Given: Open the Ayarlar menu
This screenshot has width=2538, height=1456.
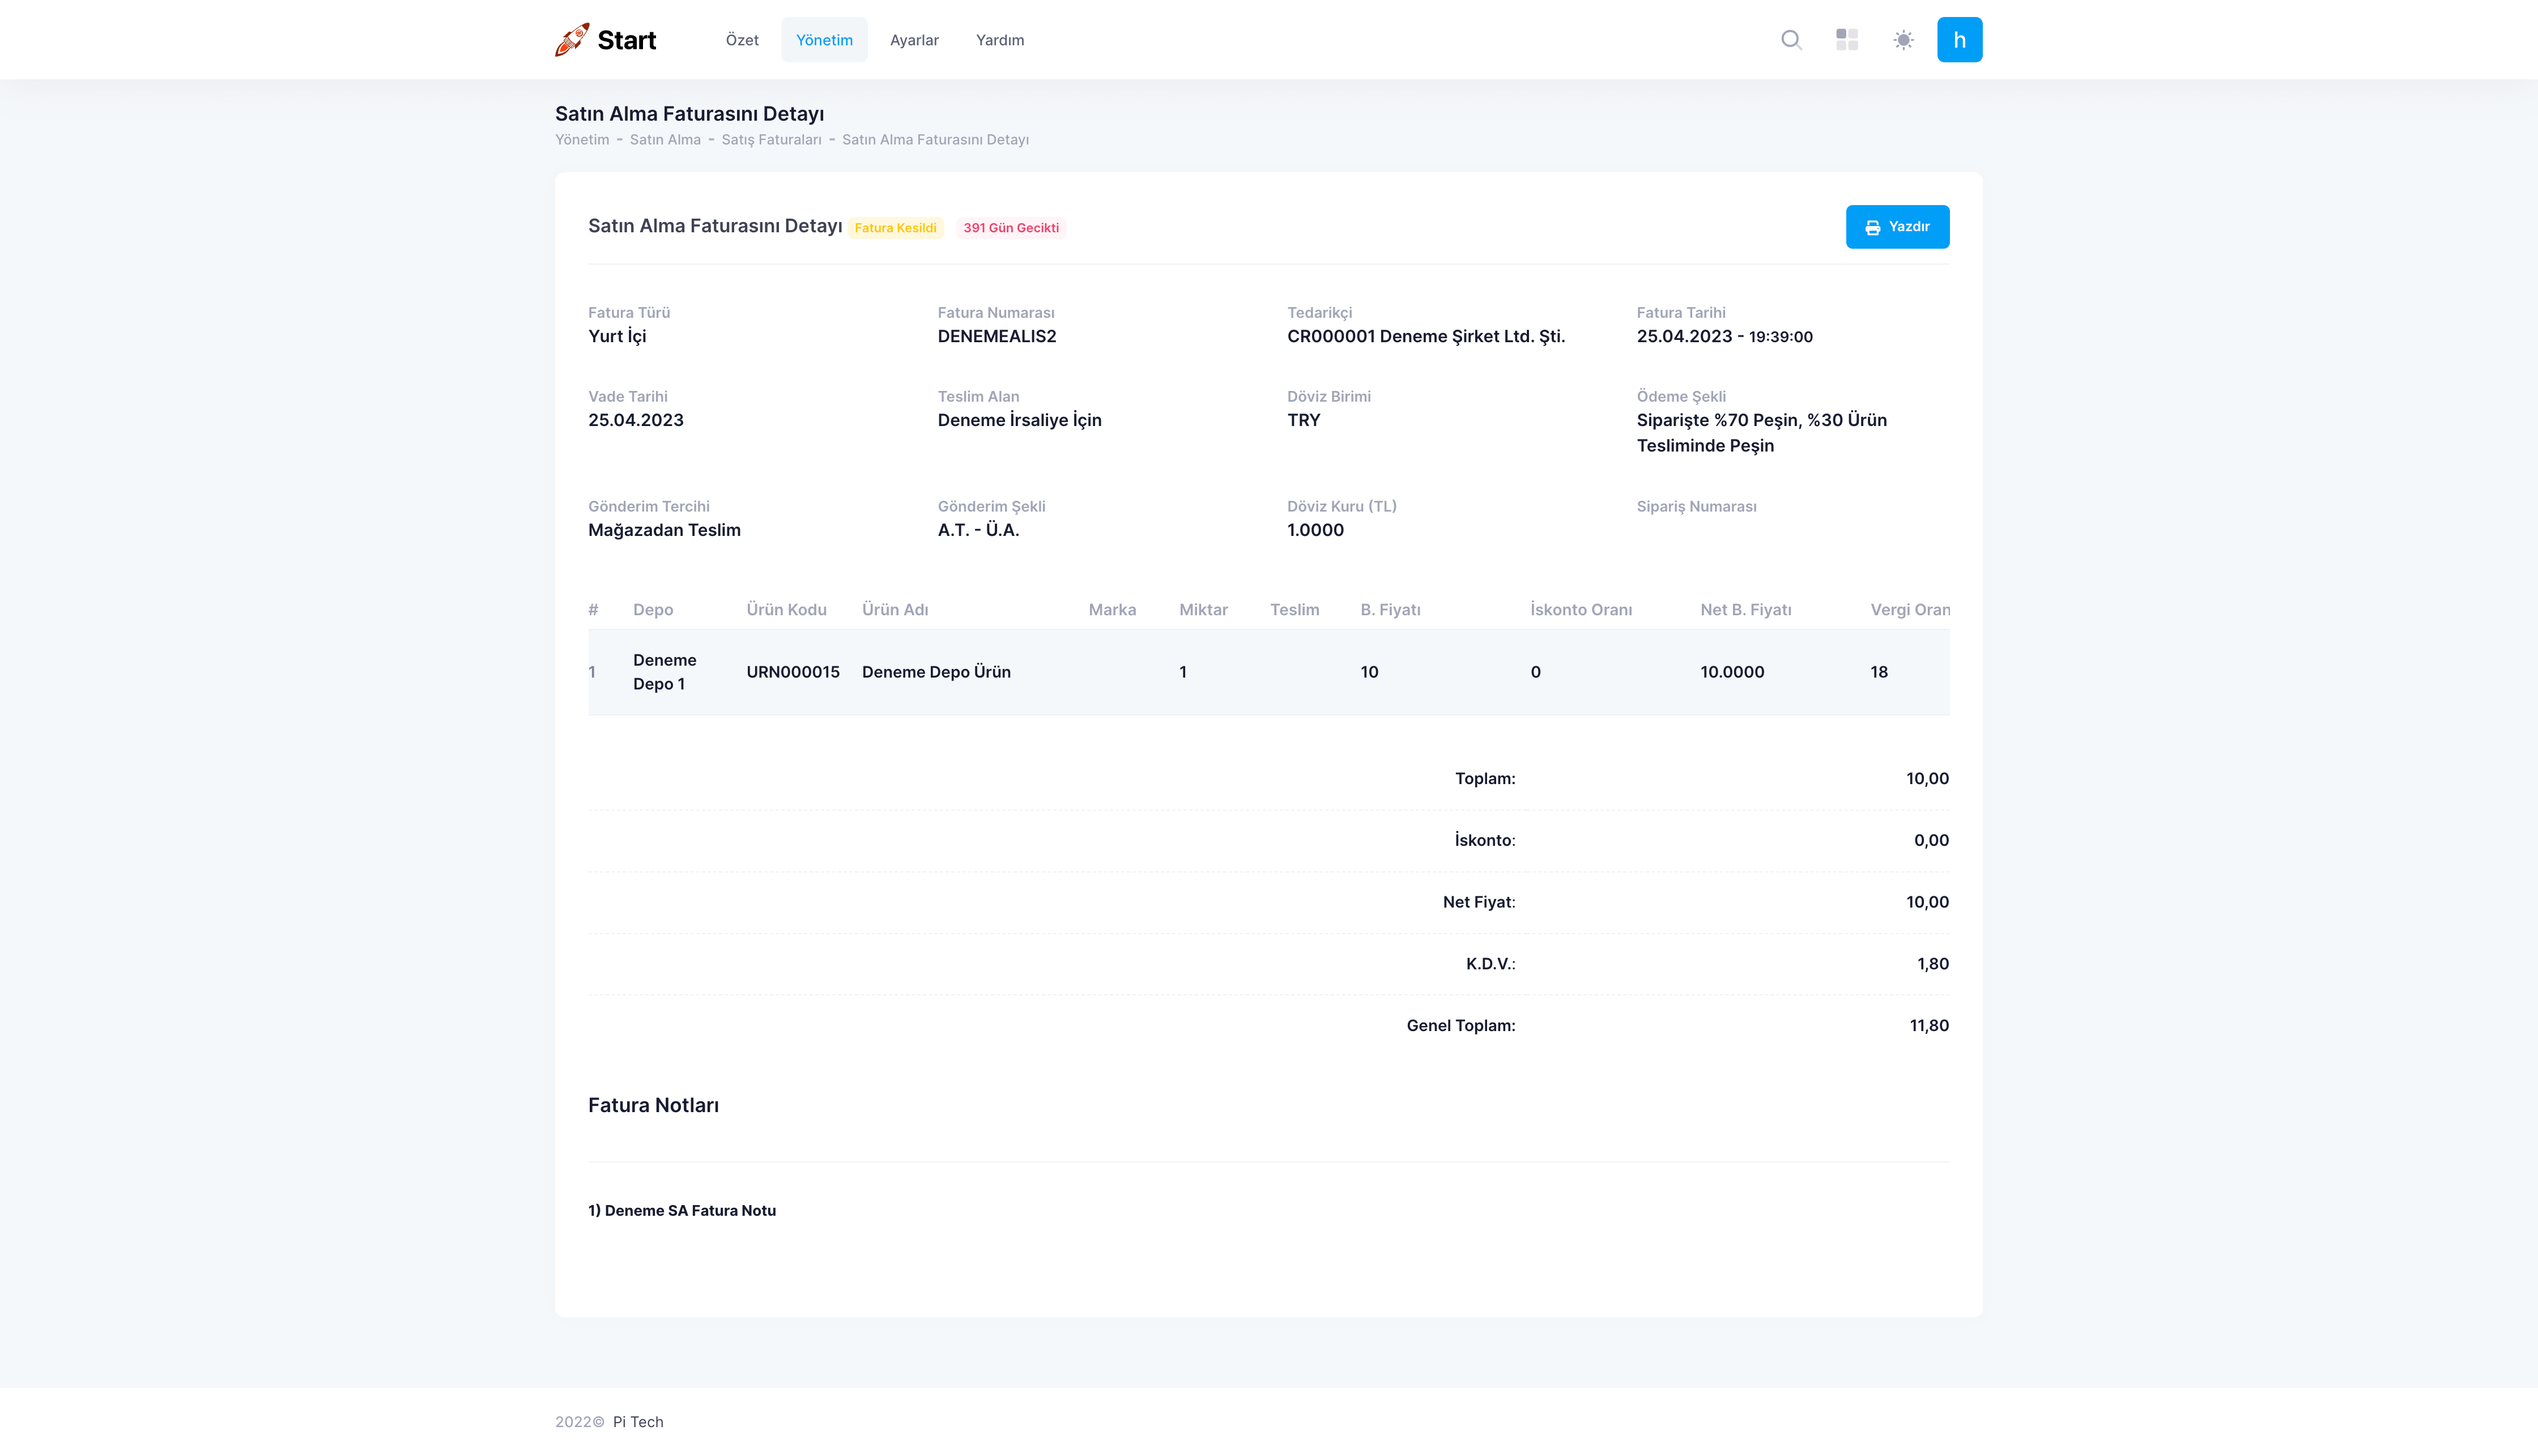Looking at the screenshot, I should [x=914, y=40].
